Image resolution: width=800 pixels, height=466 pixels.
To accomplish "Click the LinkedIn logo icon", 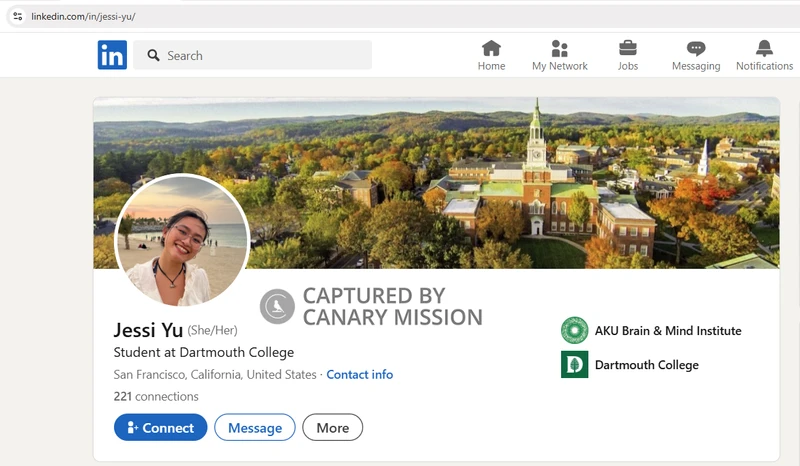I will [x=112, y=55].
